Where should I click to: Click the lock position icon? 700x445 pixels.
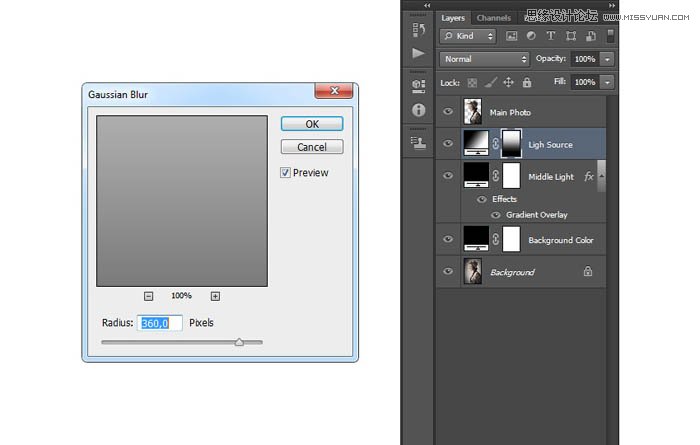click(x=508, y=82)
